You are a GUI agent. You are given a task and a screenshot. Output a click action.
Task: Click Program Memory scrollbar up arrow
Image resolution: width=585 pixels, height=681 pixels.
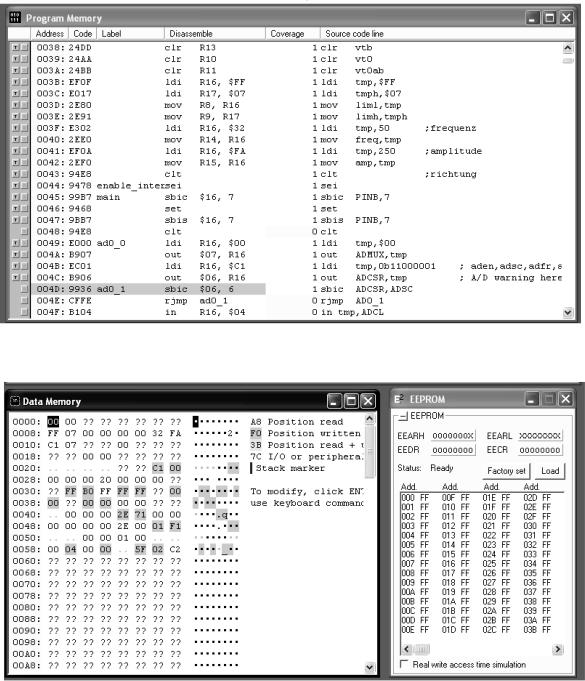click(568, 48)
